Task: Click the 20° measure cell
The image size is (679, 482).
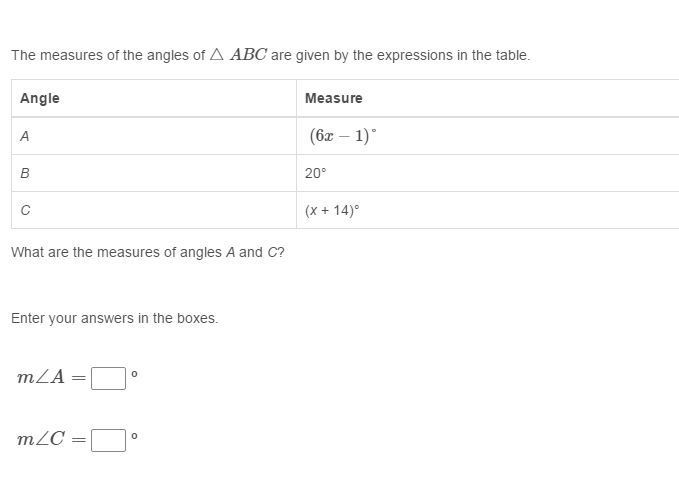Action: pyautogui.click(x=316, y=173)
